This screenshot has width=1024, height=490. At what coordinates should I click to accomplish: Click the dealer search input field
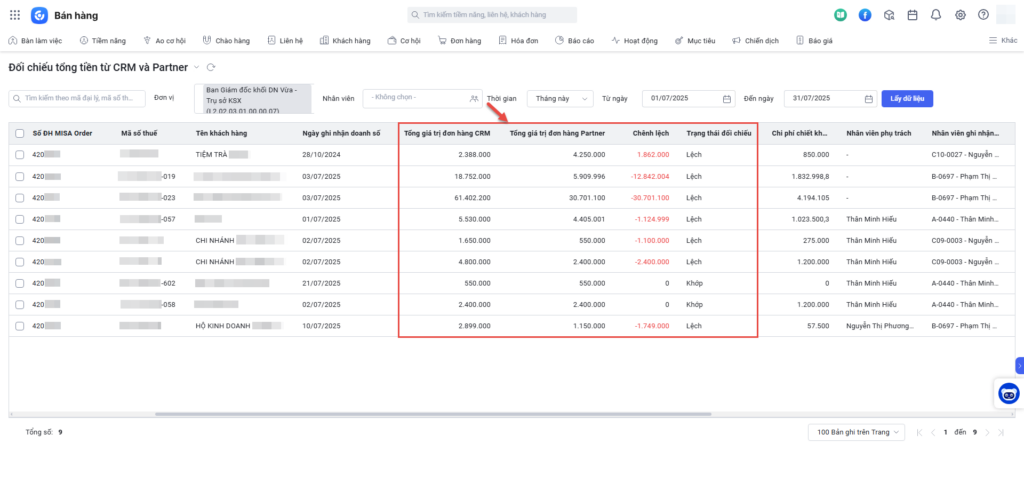coord(75,99)
